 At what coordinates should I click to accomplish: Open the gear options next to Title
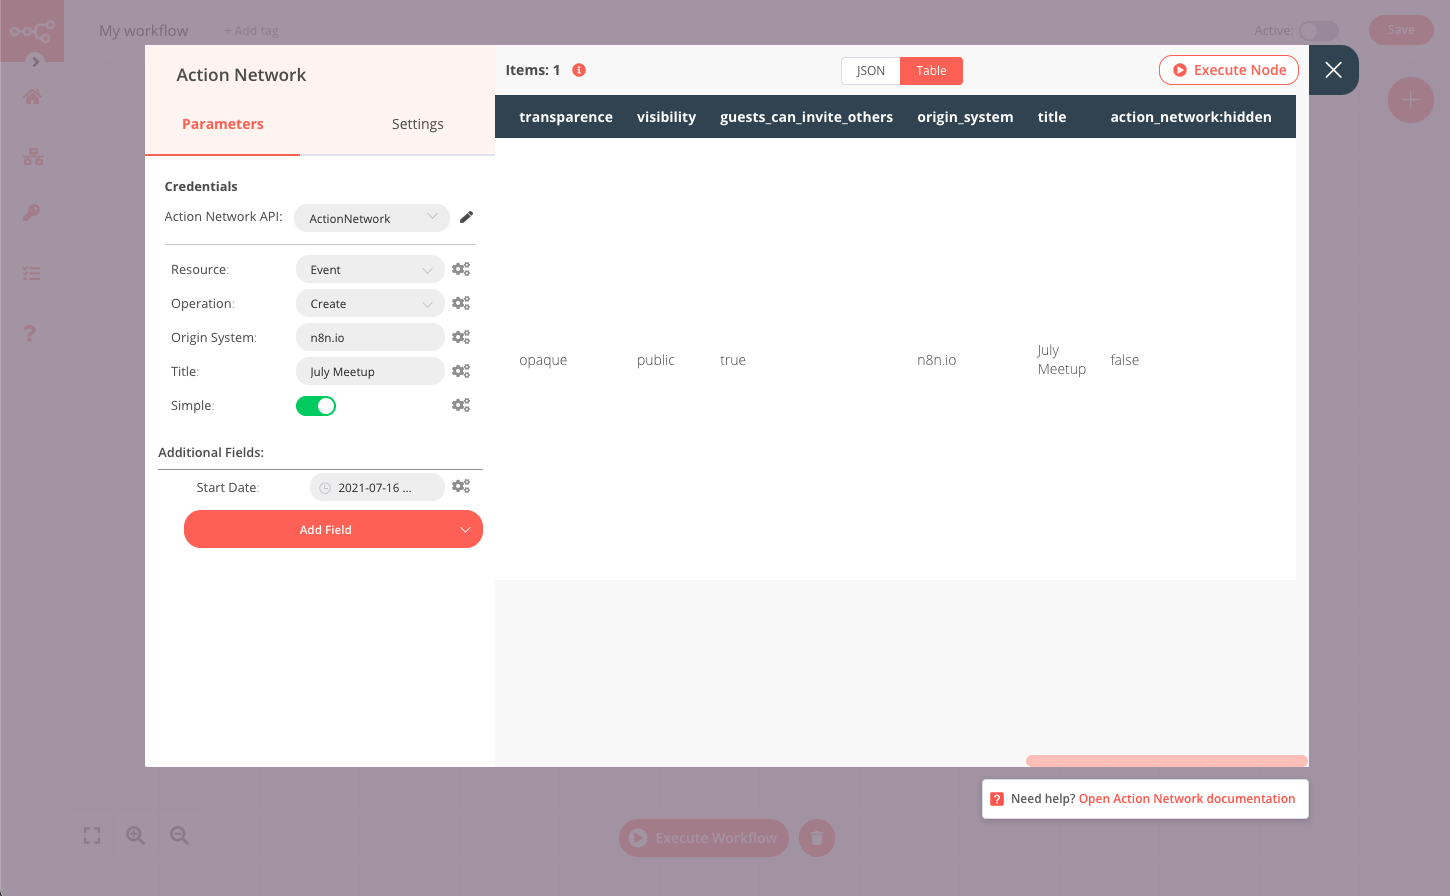click(461, 370)
